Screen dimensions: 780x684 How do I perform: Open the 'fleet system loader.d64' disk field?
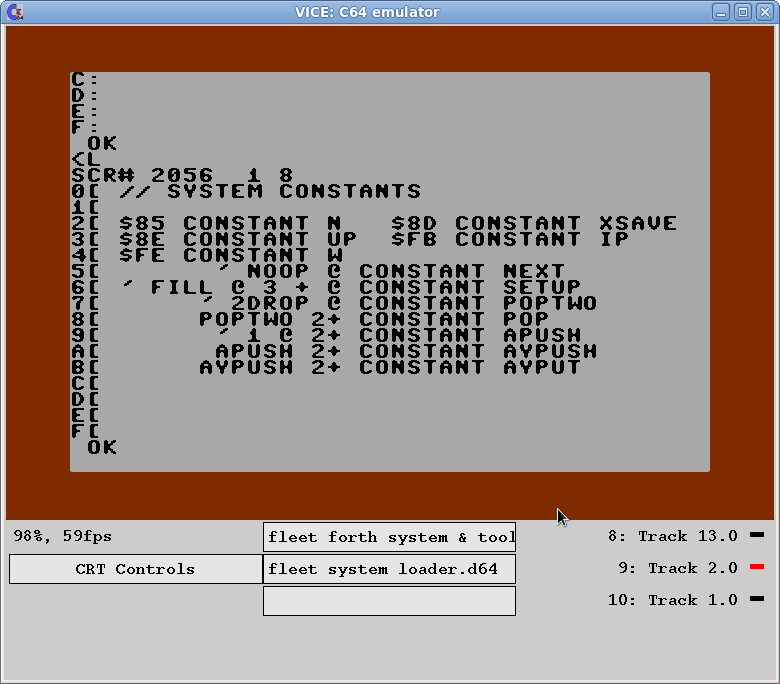click(389, 569)
